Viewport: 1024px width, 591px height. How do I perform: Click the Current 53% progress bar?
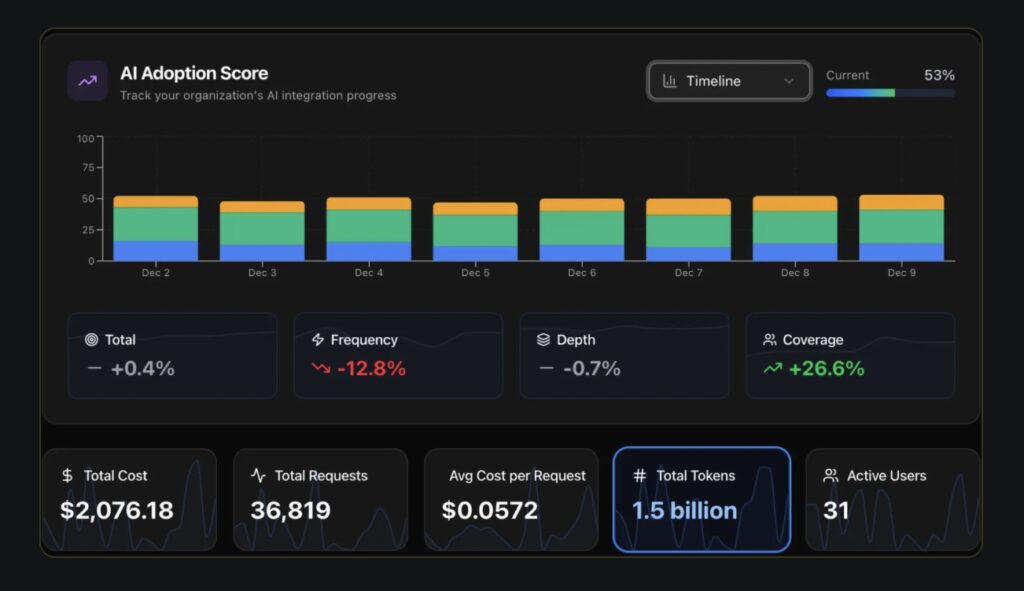tap(890, 93)
